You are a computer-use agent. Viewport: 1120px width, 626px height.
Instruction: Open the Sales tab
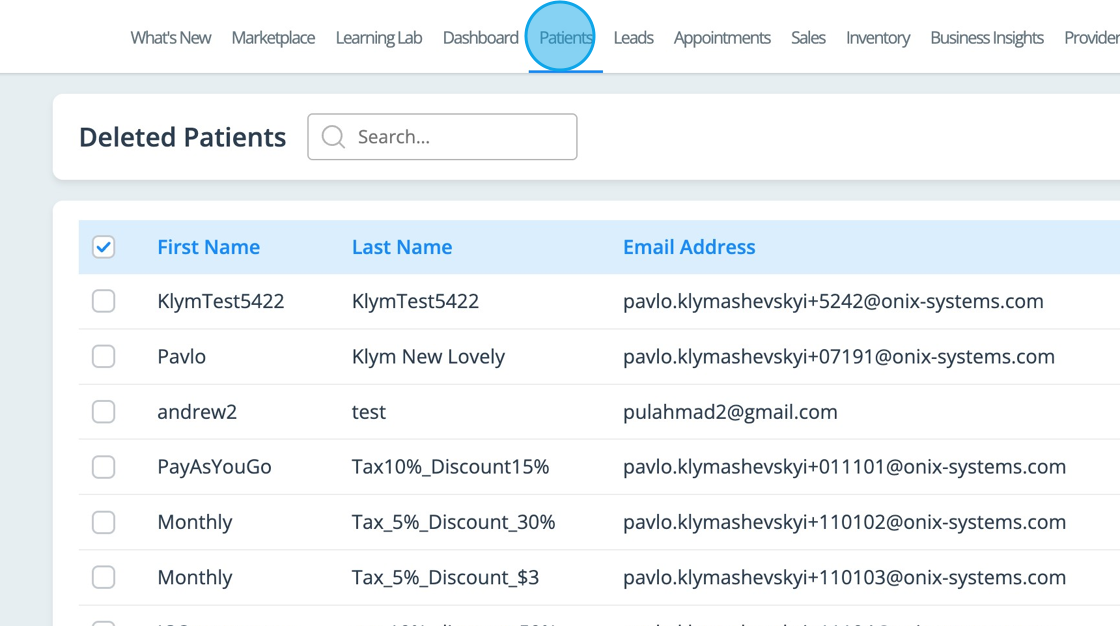click(x=808, y=38)
